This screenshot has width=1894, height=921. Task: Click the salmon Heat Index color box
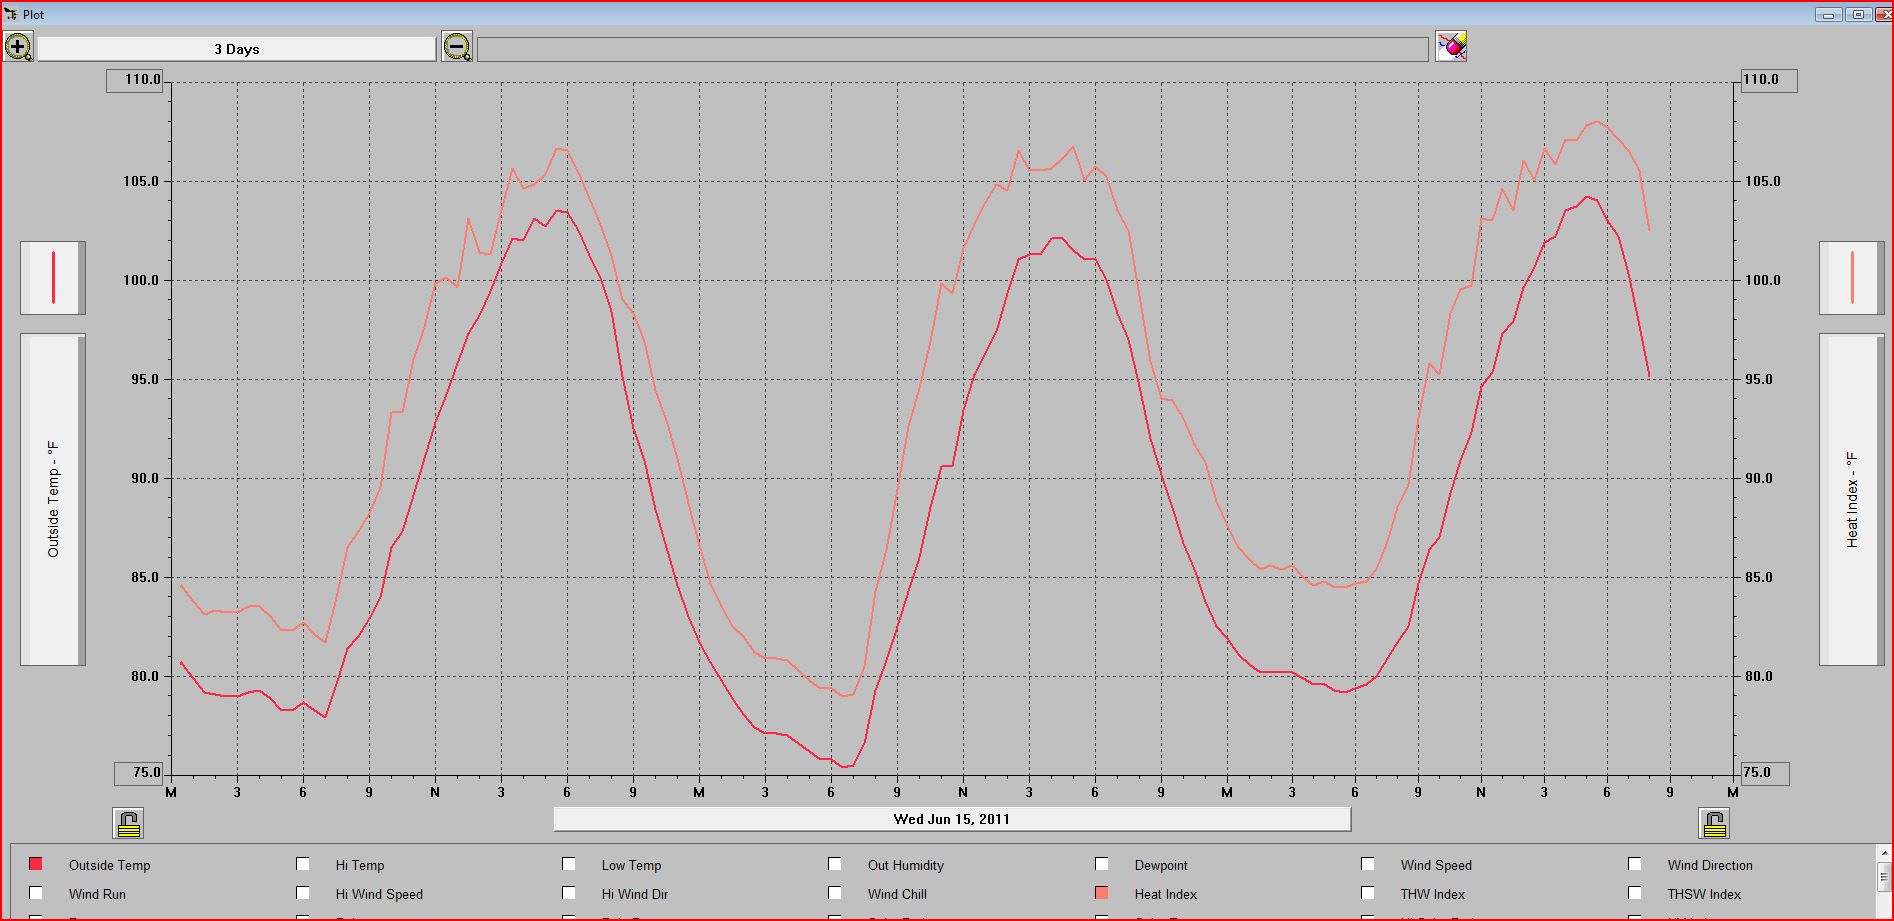point(1102,893)
